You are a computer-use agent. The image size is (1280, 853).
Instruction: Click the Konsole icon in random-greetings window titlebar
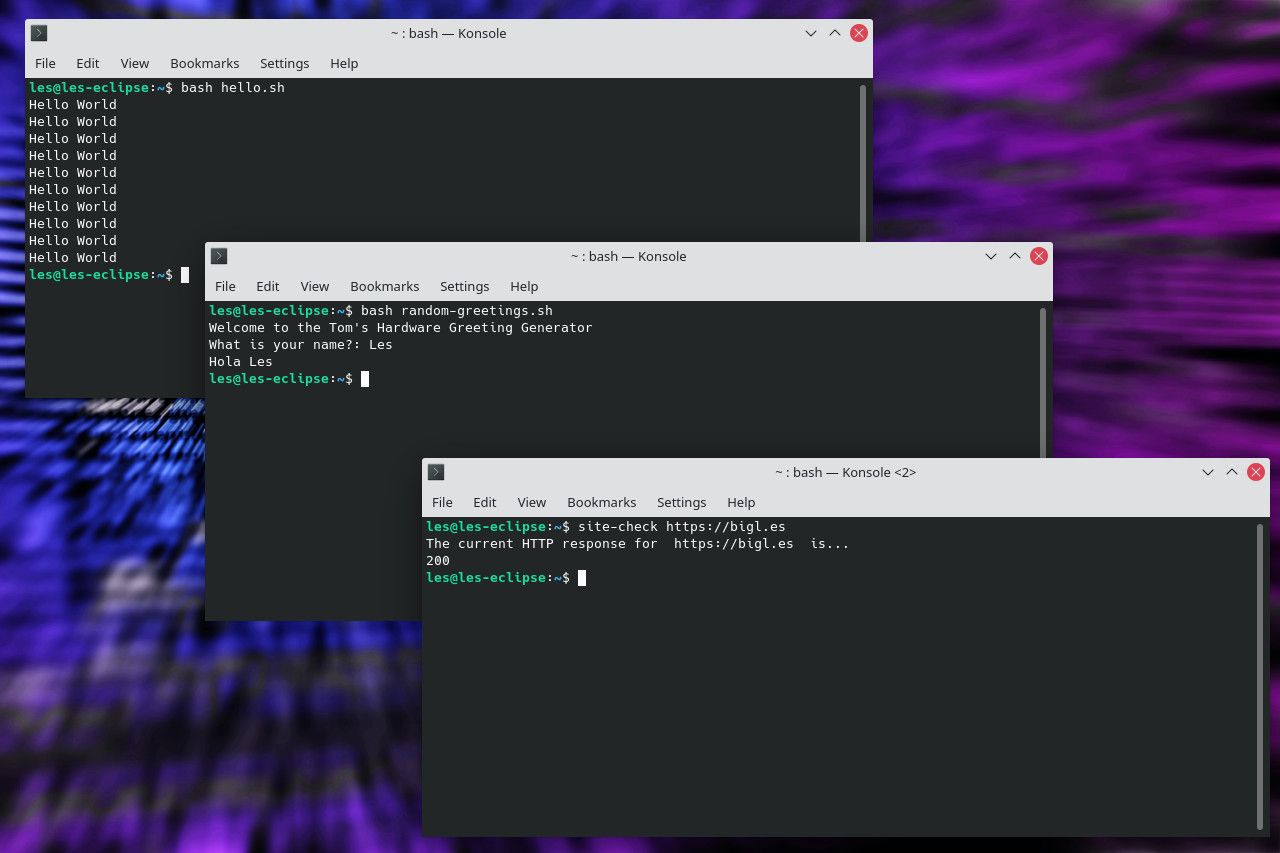click(x=218, y=256)
